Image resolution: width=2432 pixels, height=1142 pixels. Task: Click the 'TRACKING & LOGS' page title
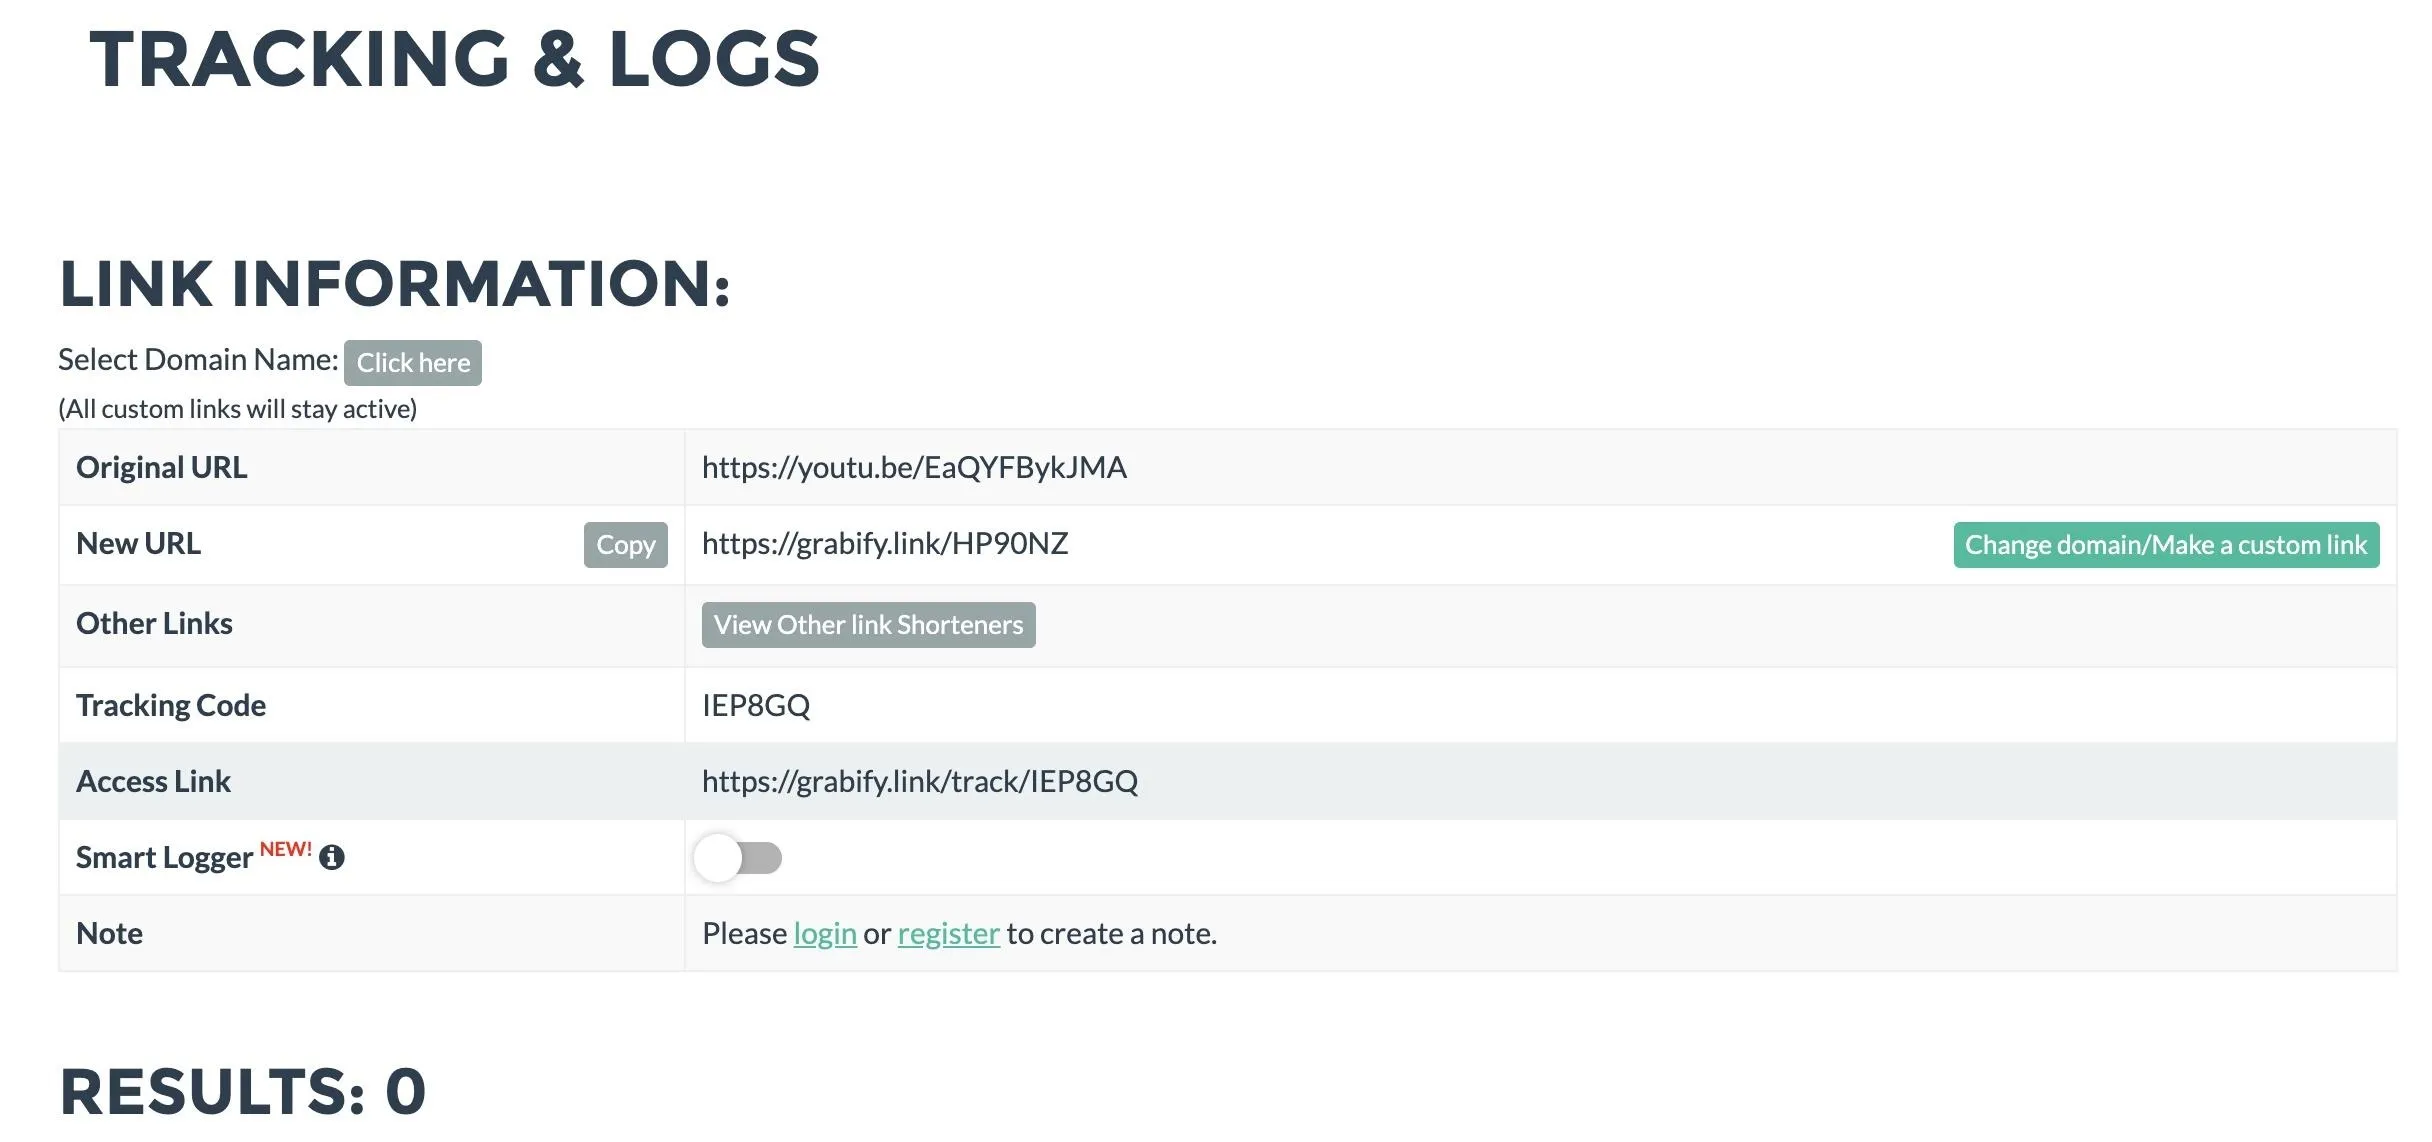pyautogui.click(x=455, y=59)
